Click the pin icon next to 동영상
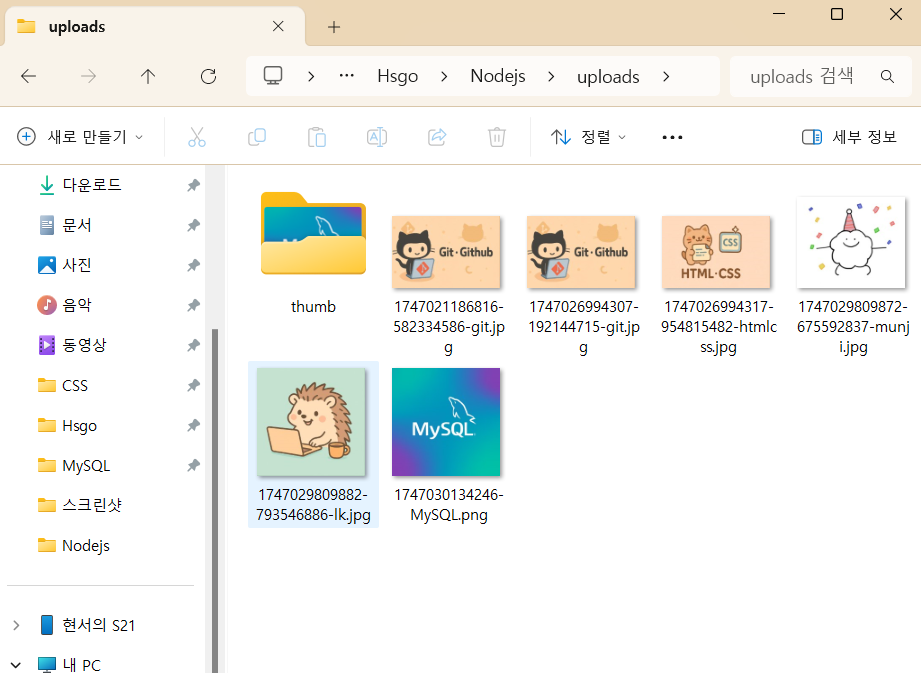The height and width of the screenshot is (673, 921). [x=193, y=345]
